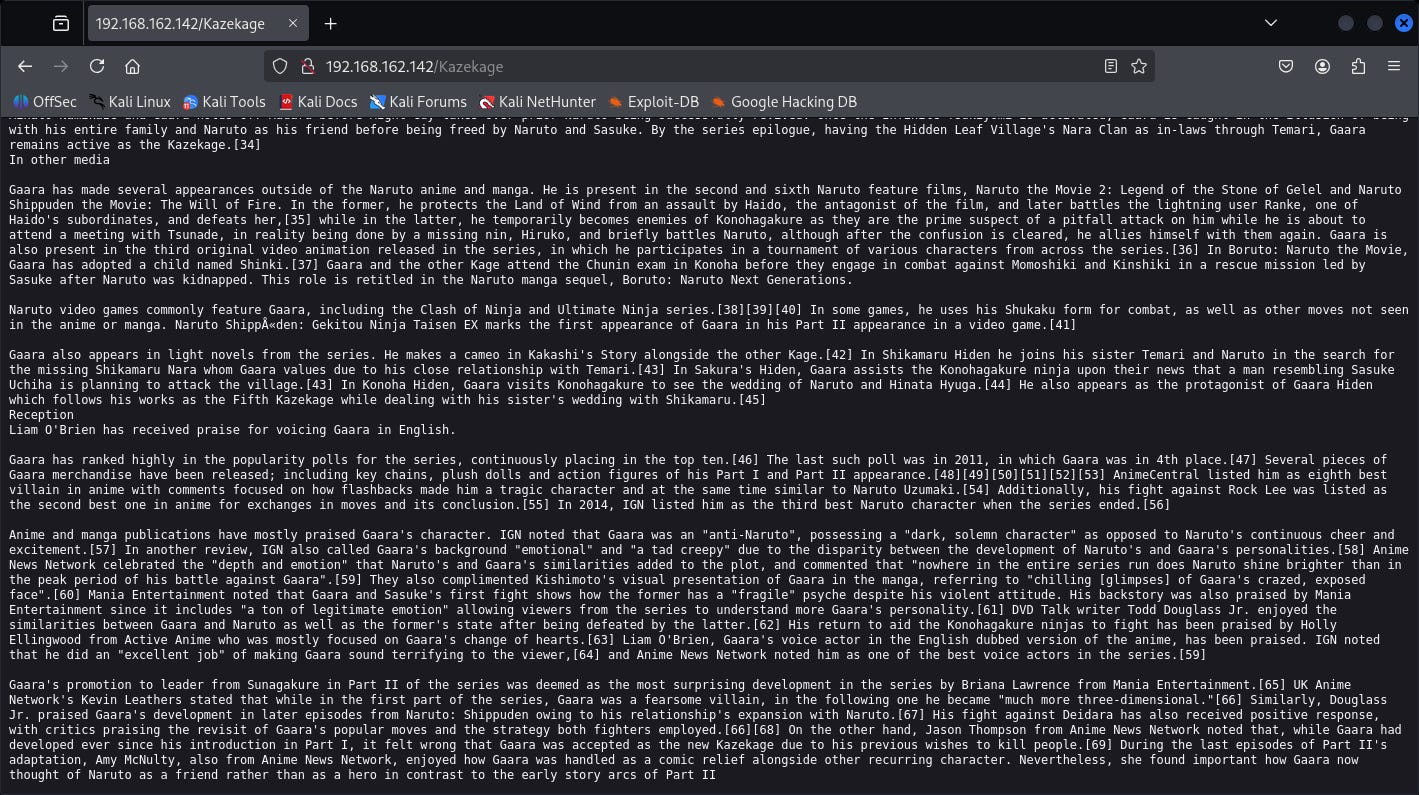Maximize the browser window
The image size is (1419, 795).
coord(1375,23)
